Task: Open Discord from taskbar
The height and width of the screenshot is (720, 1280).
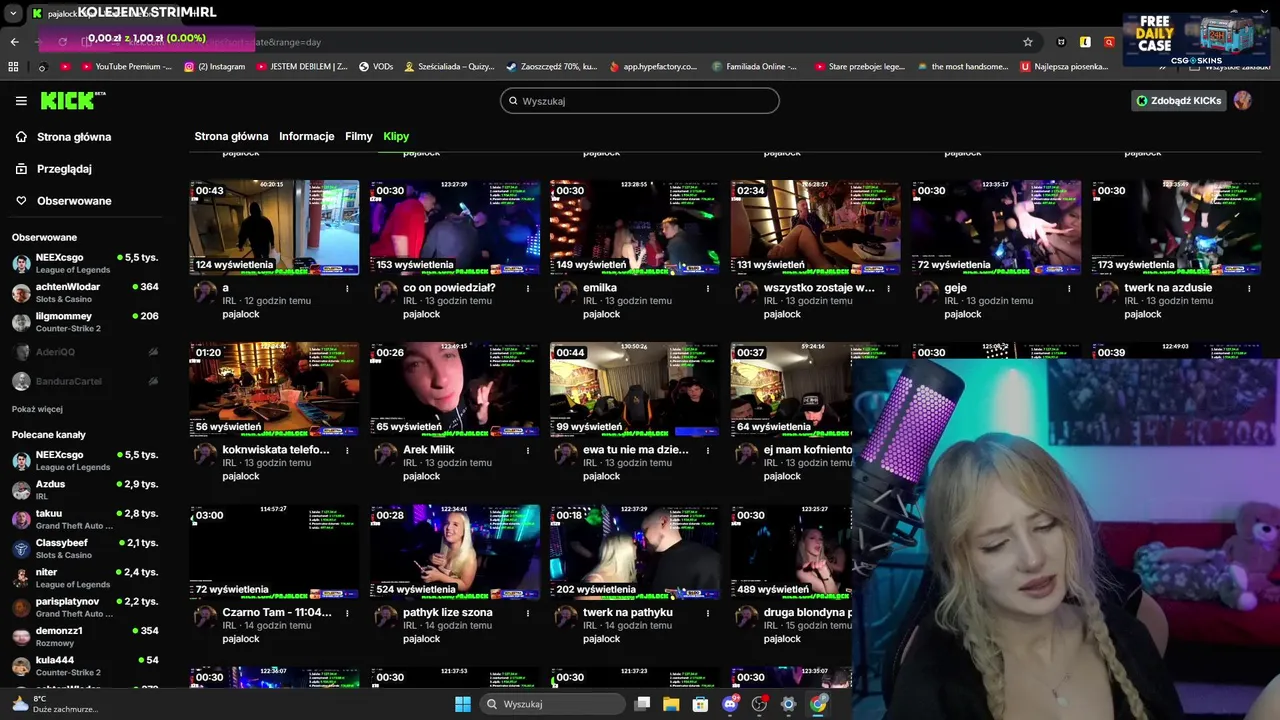Action: tap(730, 704)
